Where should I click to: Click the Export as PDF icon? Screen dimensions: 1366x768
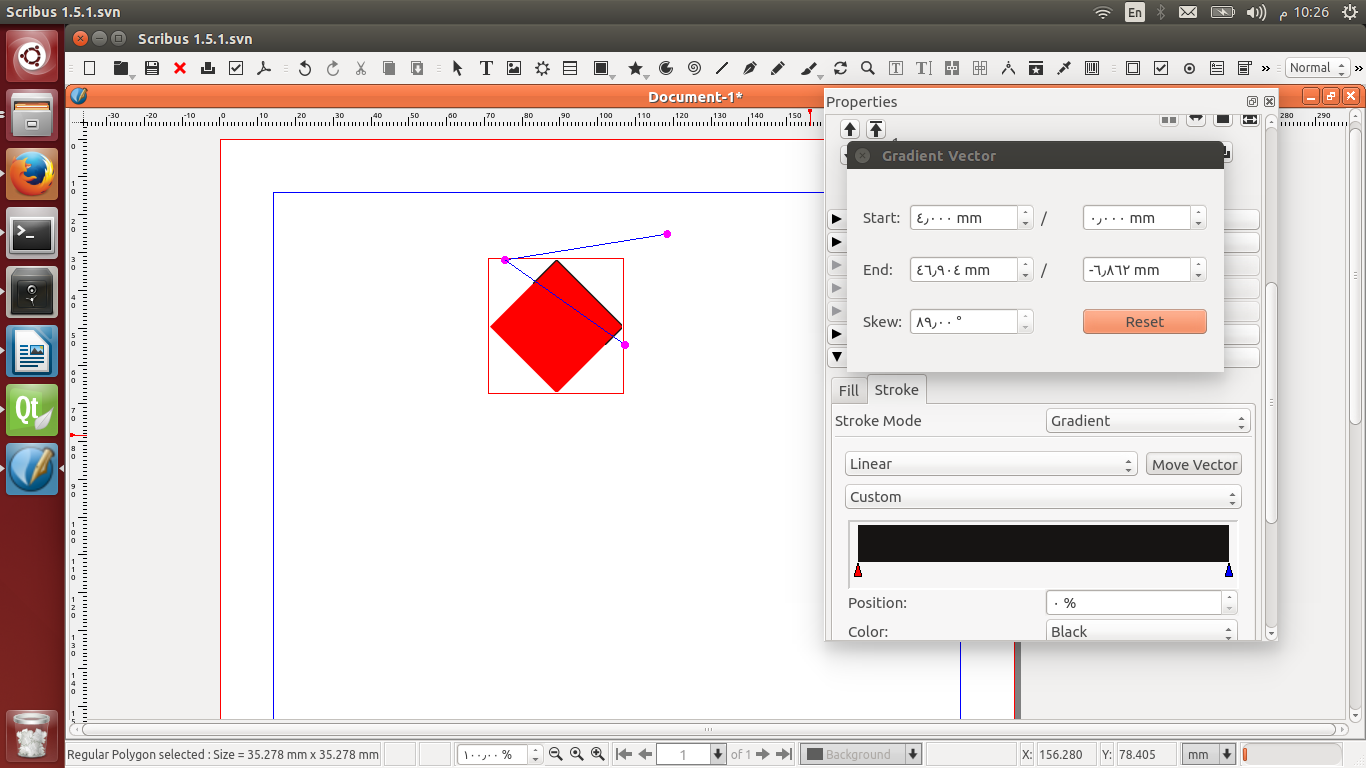(264, 68)
